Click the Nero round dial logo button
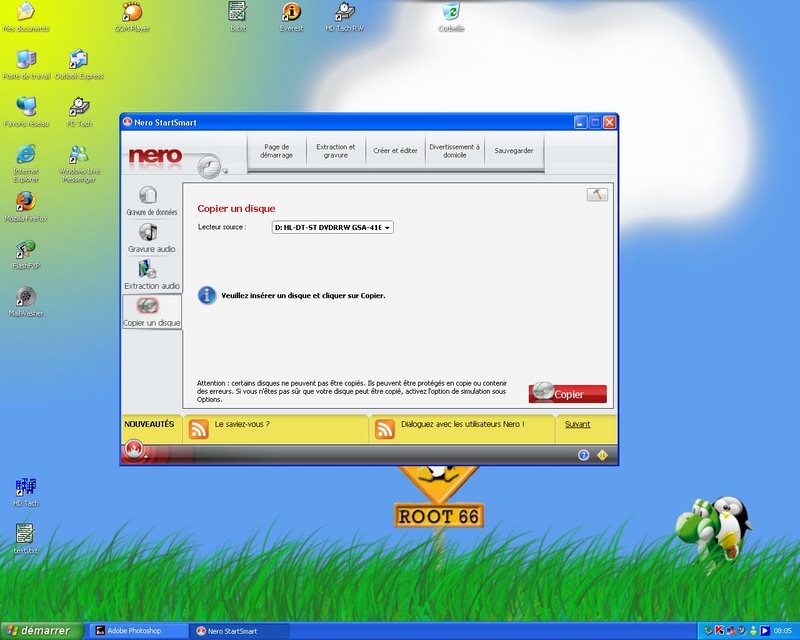Screen dimensions: 800x640 [x=209, y=165]
